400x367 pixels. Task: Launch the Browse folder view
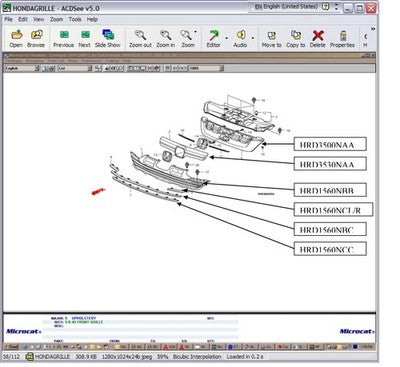(x=36, y=38)
